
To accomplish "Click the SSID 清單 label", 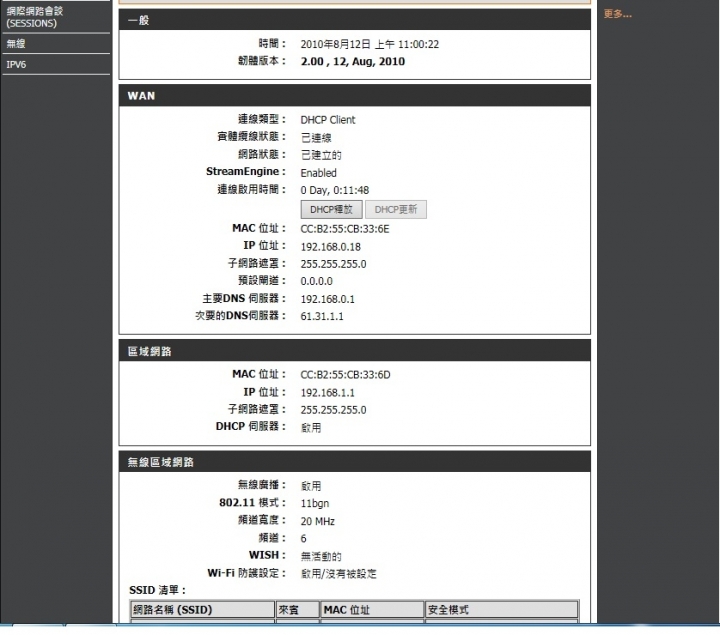I will click(157, 590).
